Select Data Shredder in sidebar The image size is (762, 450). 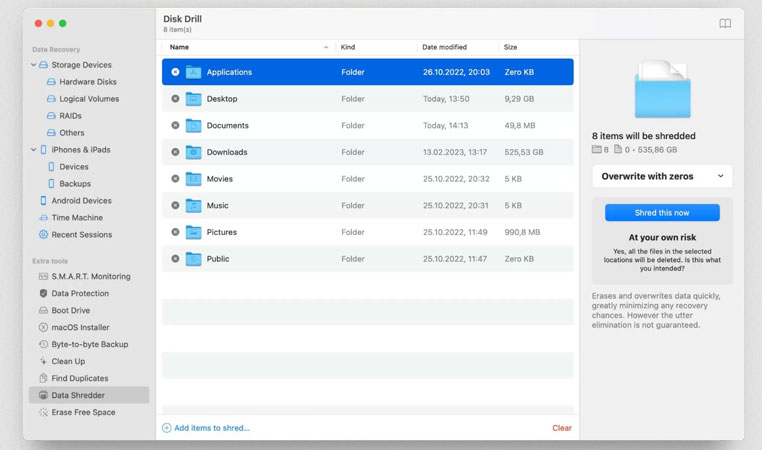pyautogui.click(x=89, y=395)
